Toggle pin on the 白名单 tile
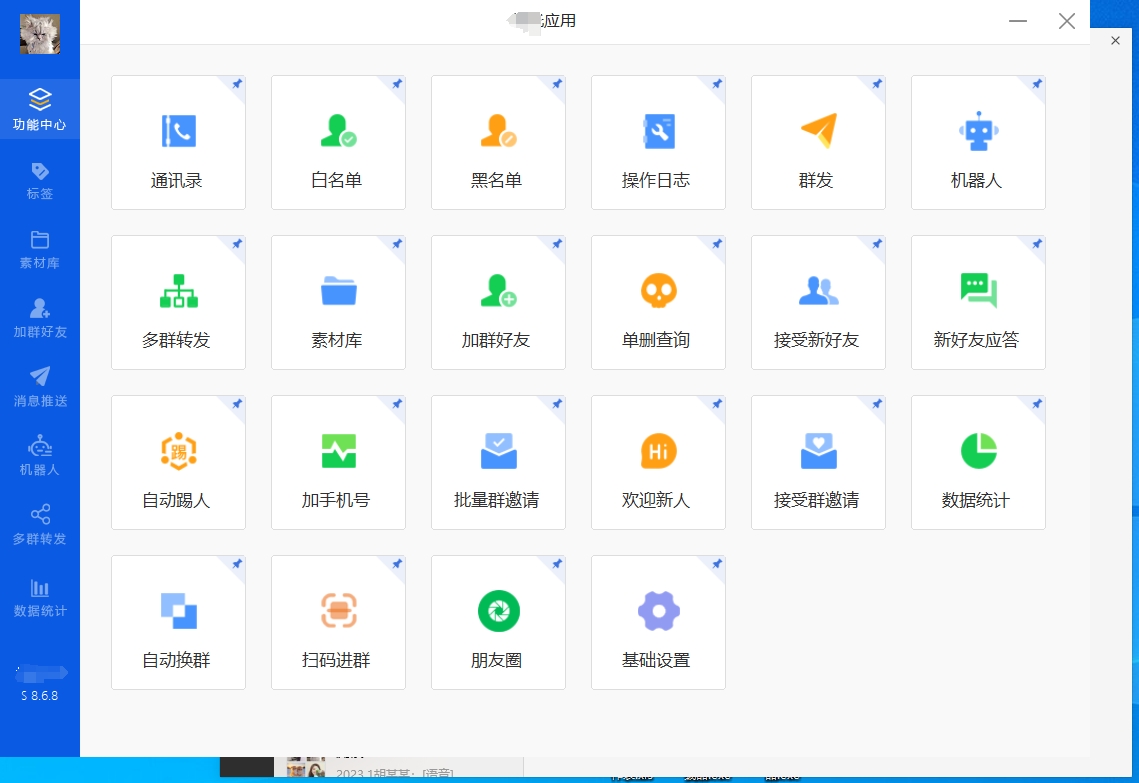Viewport: 1139px width, 783px height. (397, 84)
